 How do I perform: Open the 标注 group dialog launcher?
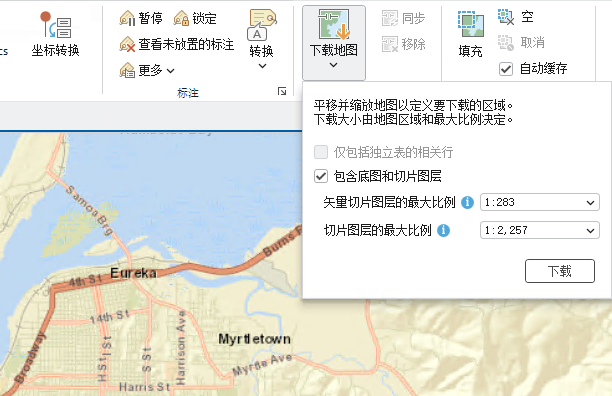click(282, 91)
